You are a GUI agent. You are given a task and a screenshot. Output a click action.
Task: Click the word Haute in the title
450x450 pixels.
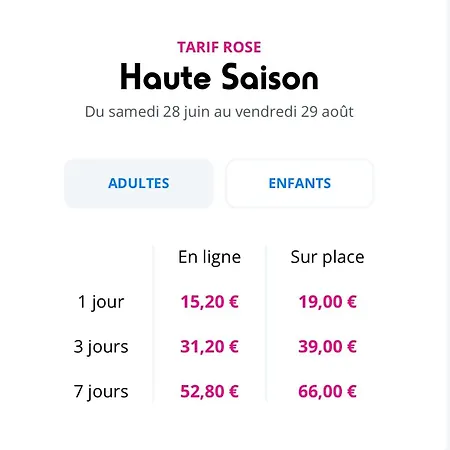166,77
